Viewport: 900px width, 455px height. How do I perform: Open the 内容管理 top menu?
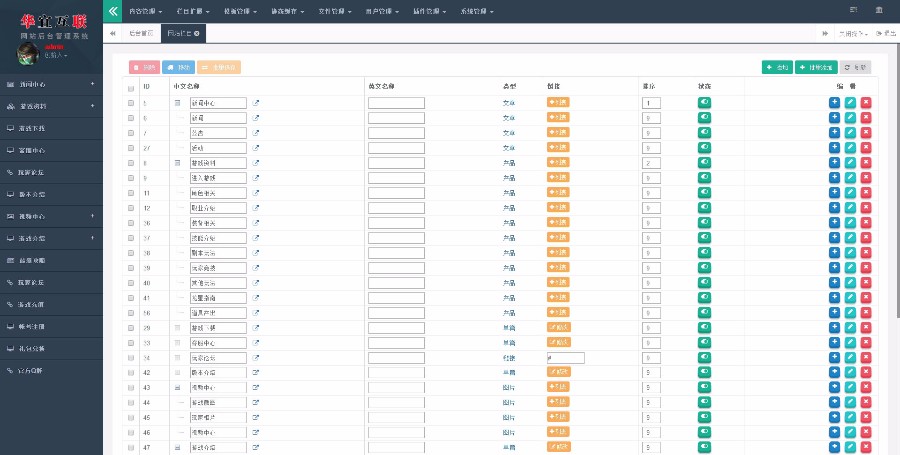coord(145,11)
